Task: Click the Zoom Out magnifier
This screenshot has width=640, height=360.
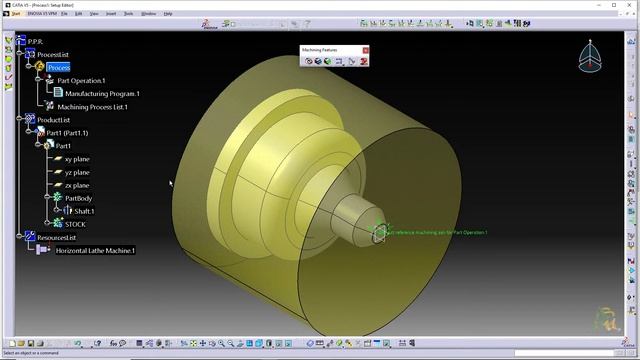Action: (231, 344)
